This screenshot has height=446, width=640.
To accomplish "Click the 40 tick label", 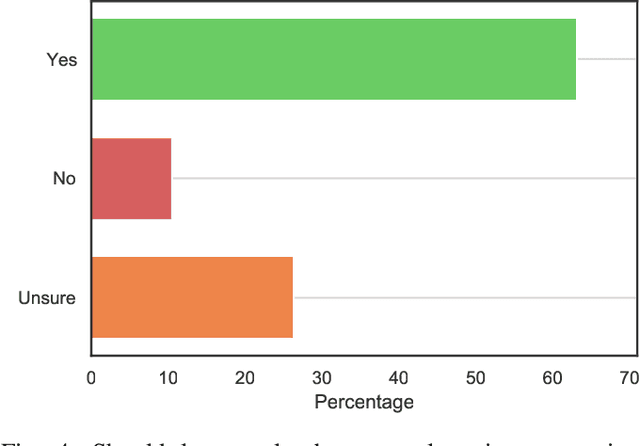I will [x=399, y=377].
